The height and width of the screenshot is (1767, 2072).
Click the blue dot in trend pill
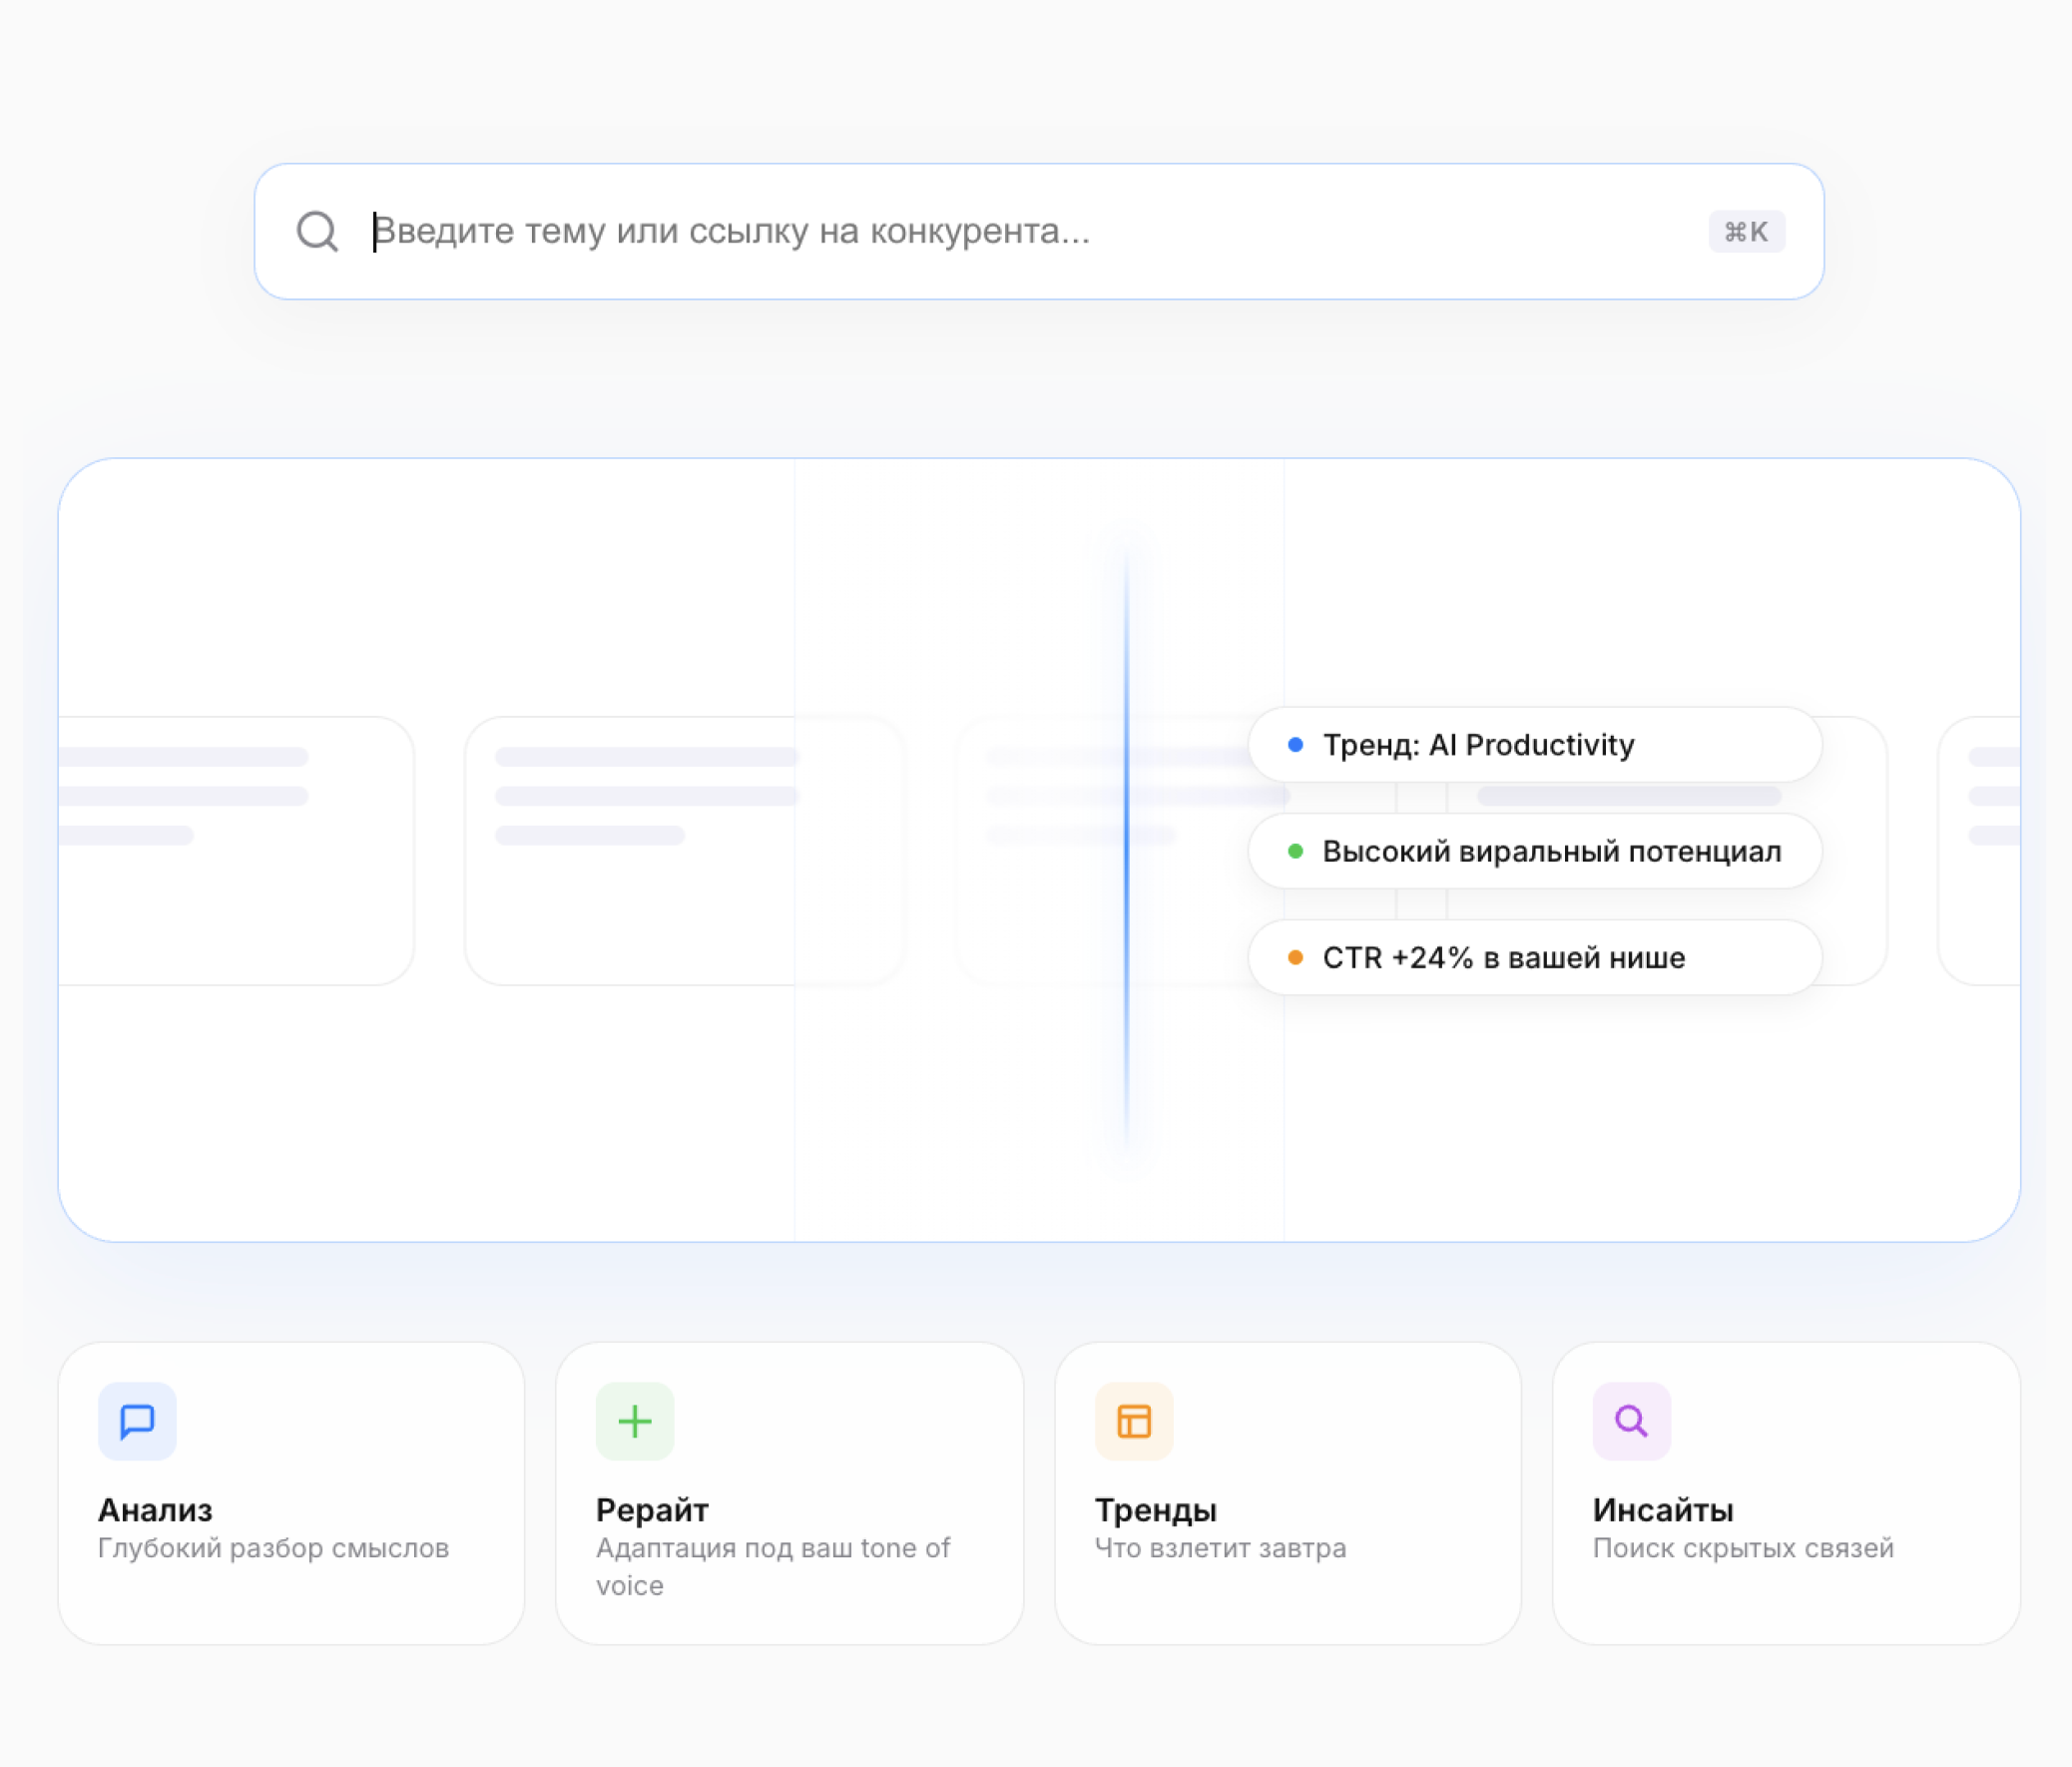[1295, 745]
